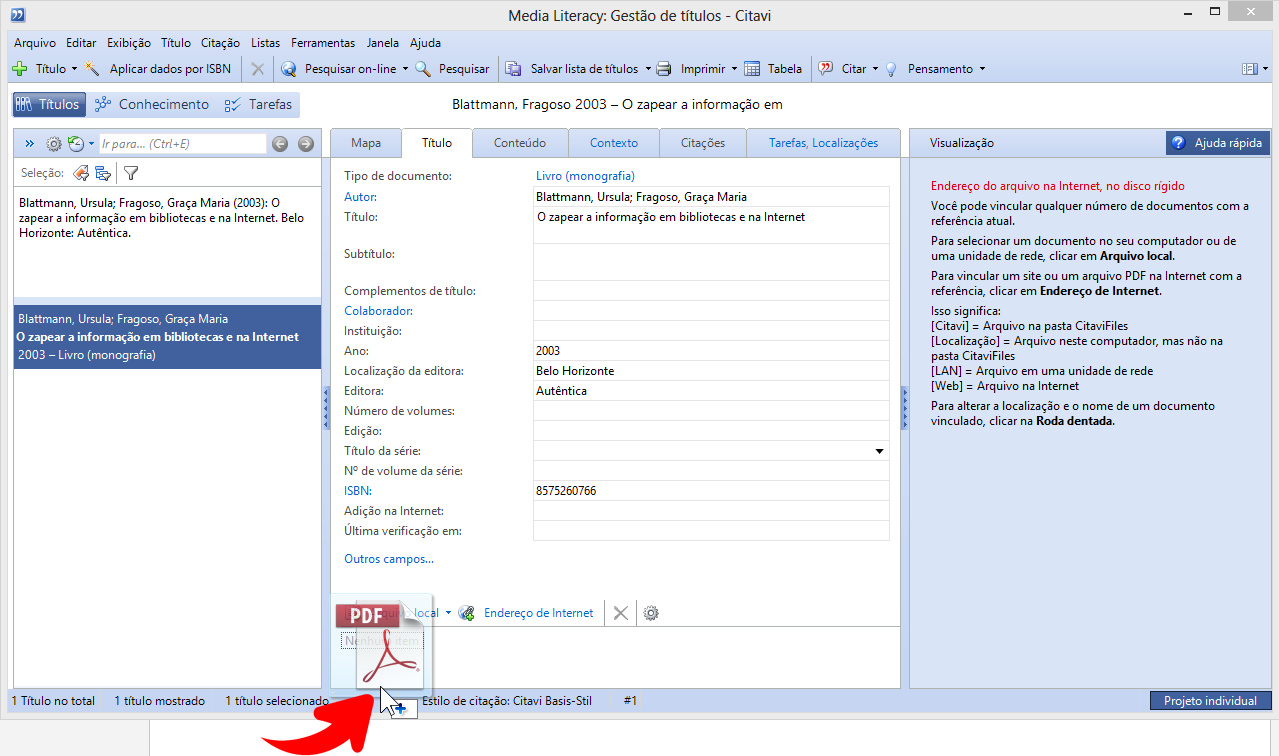1279x756 pixels.
Task: Click the double chevron icon in left panel
Action: pos(29,144)
